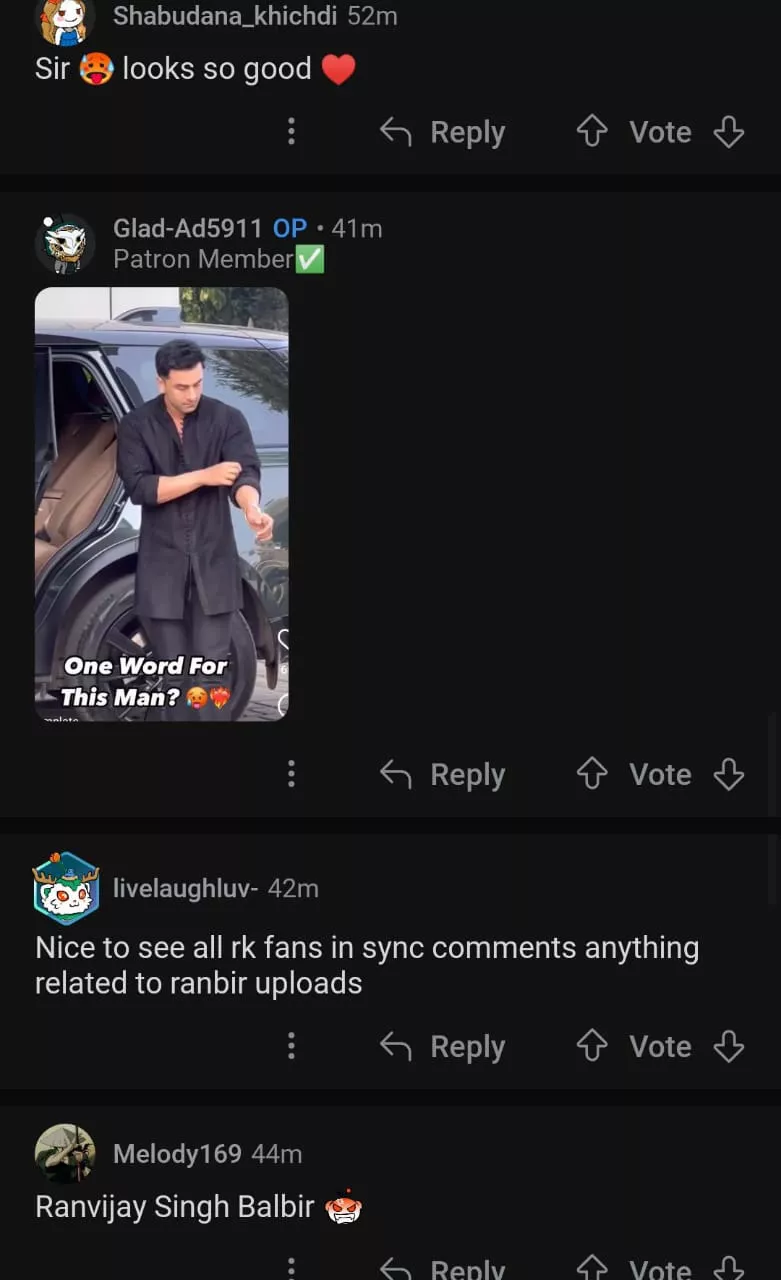
Task: Reply to Glad-Ad5911's image comment
Action: point(443,774)
